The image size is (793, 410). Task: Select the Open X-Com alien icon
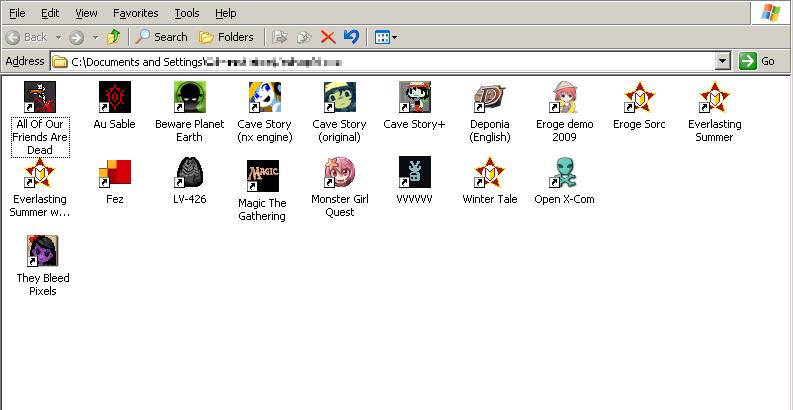click(x=564, y=172)
